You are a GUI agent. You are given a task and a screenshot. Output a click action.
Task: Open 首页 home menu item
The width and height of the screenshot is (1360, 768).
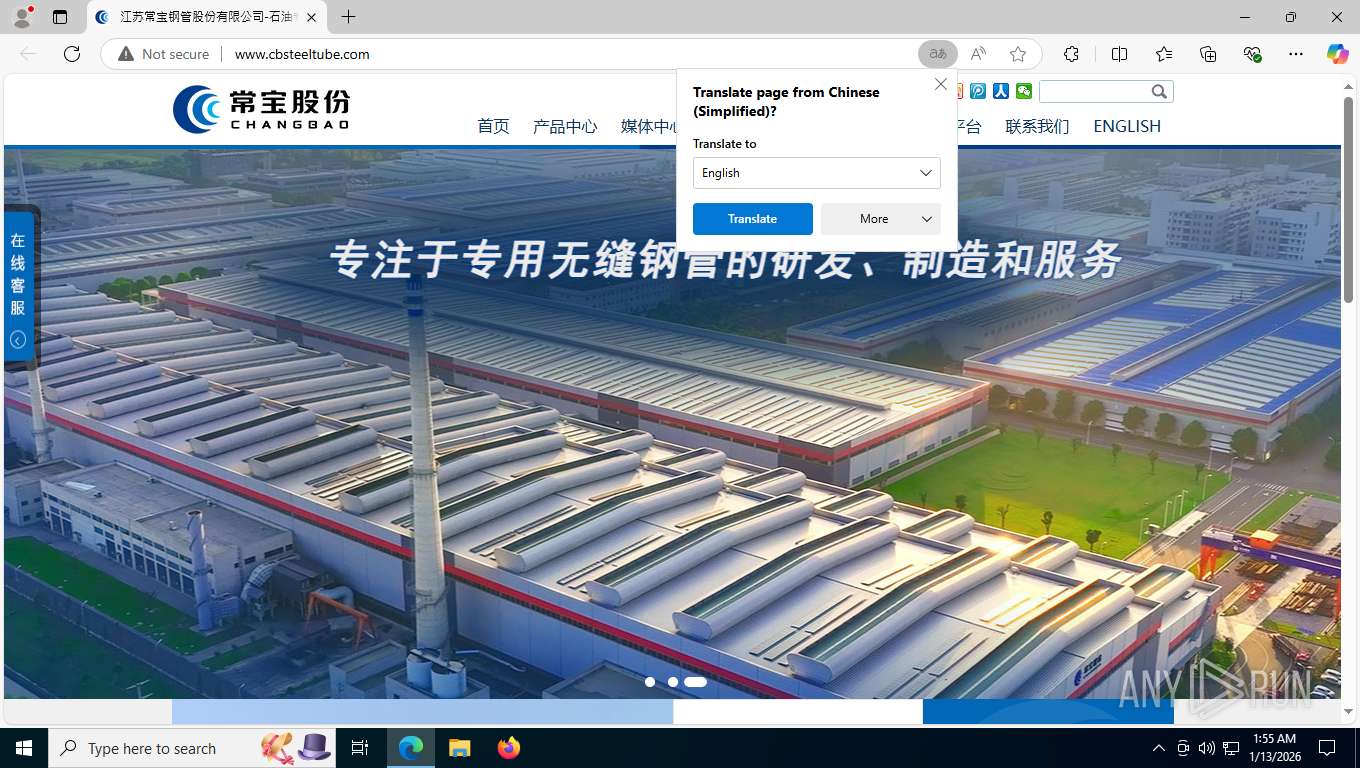click(493, 126)
